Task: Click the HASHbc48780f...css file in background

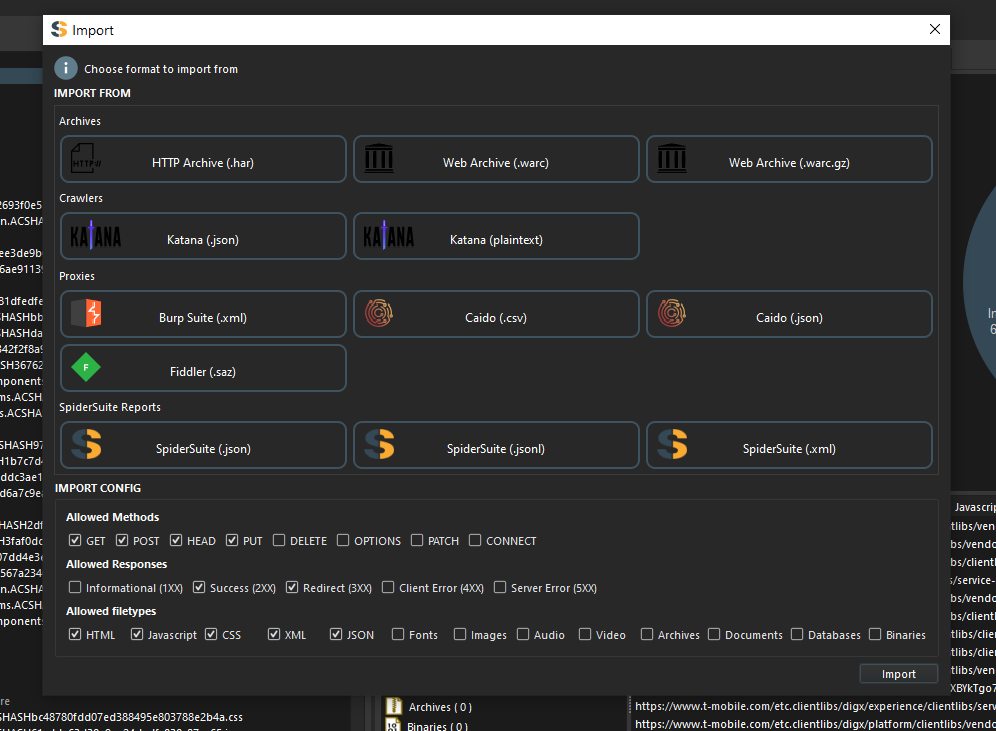Action: 121,716
